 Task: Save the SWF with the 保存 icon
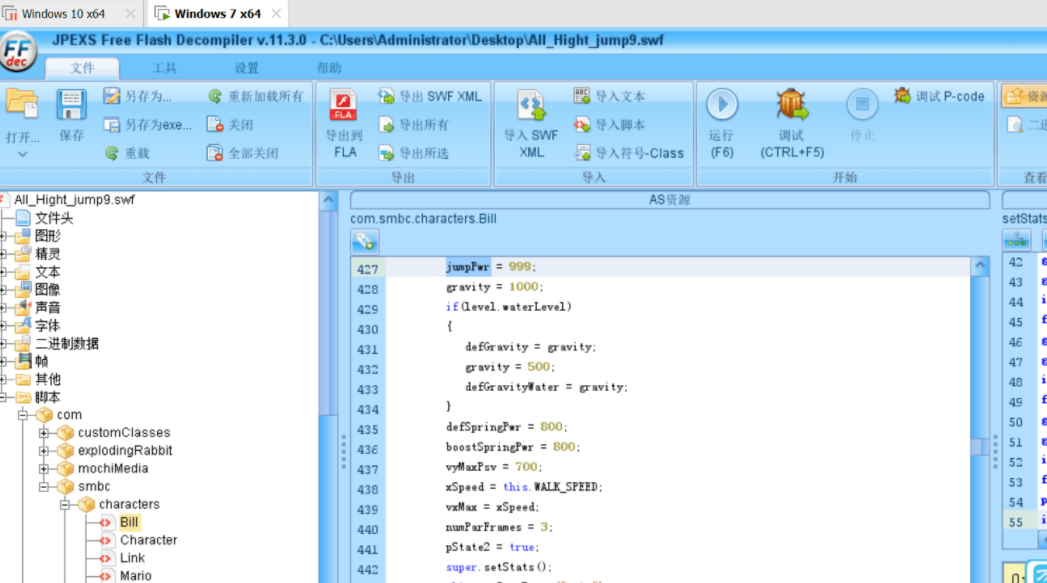point(71,116)
